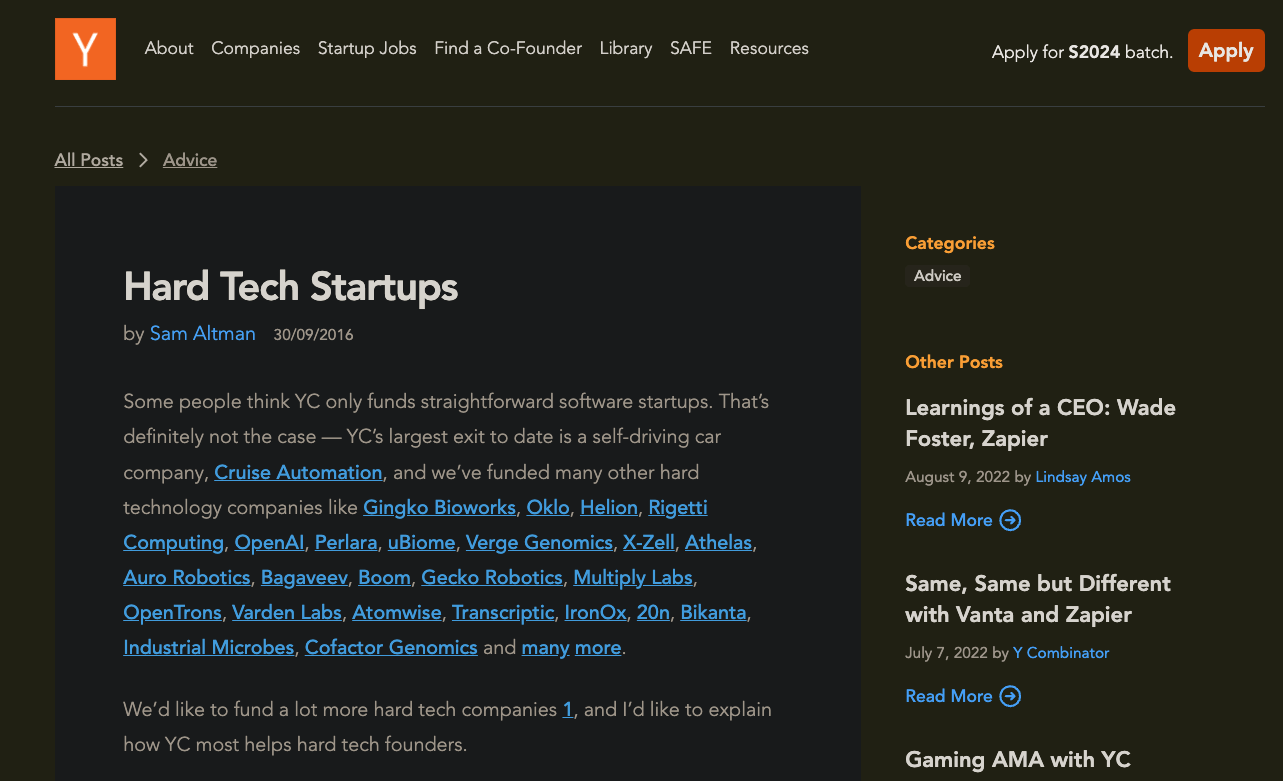This screenshot has width=1283, height=781.
Task: Open the Cruise Automation link
Action: click(x=298, y=472)
